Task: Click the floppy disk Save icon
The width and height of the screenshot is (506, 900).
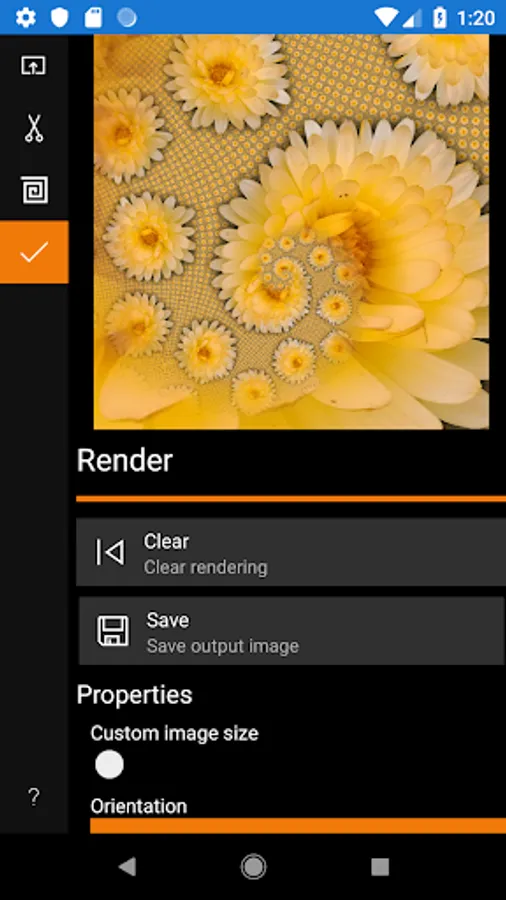Action: (113, 631)
